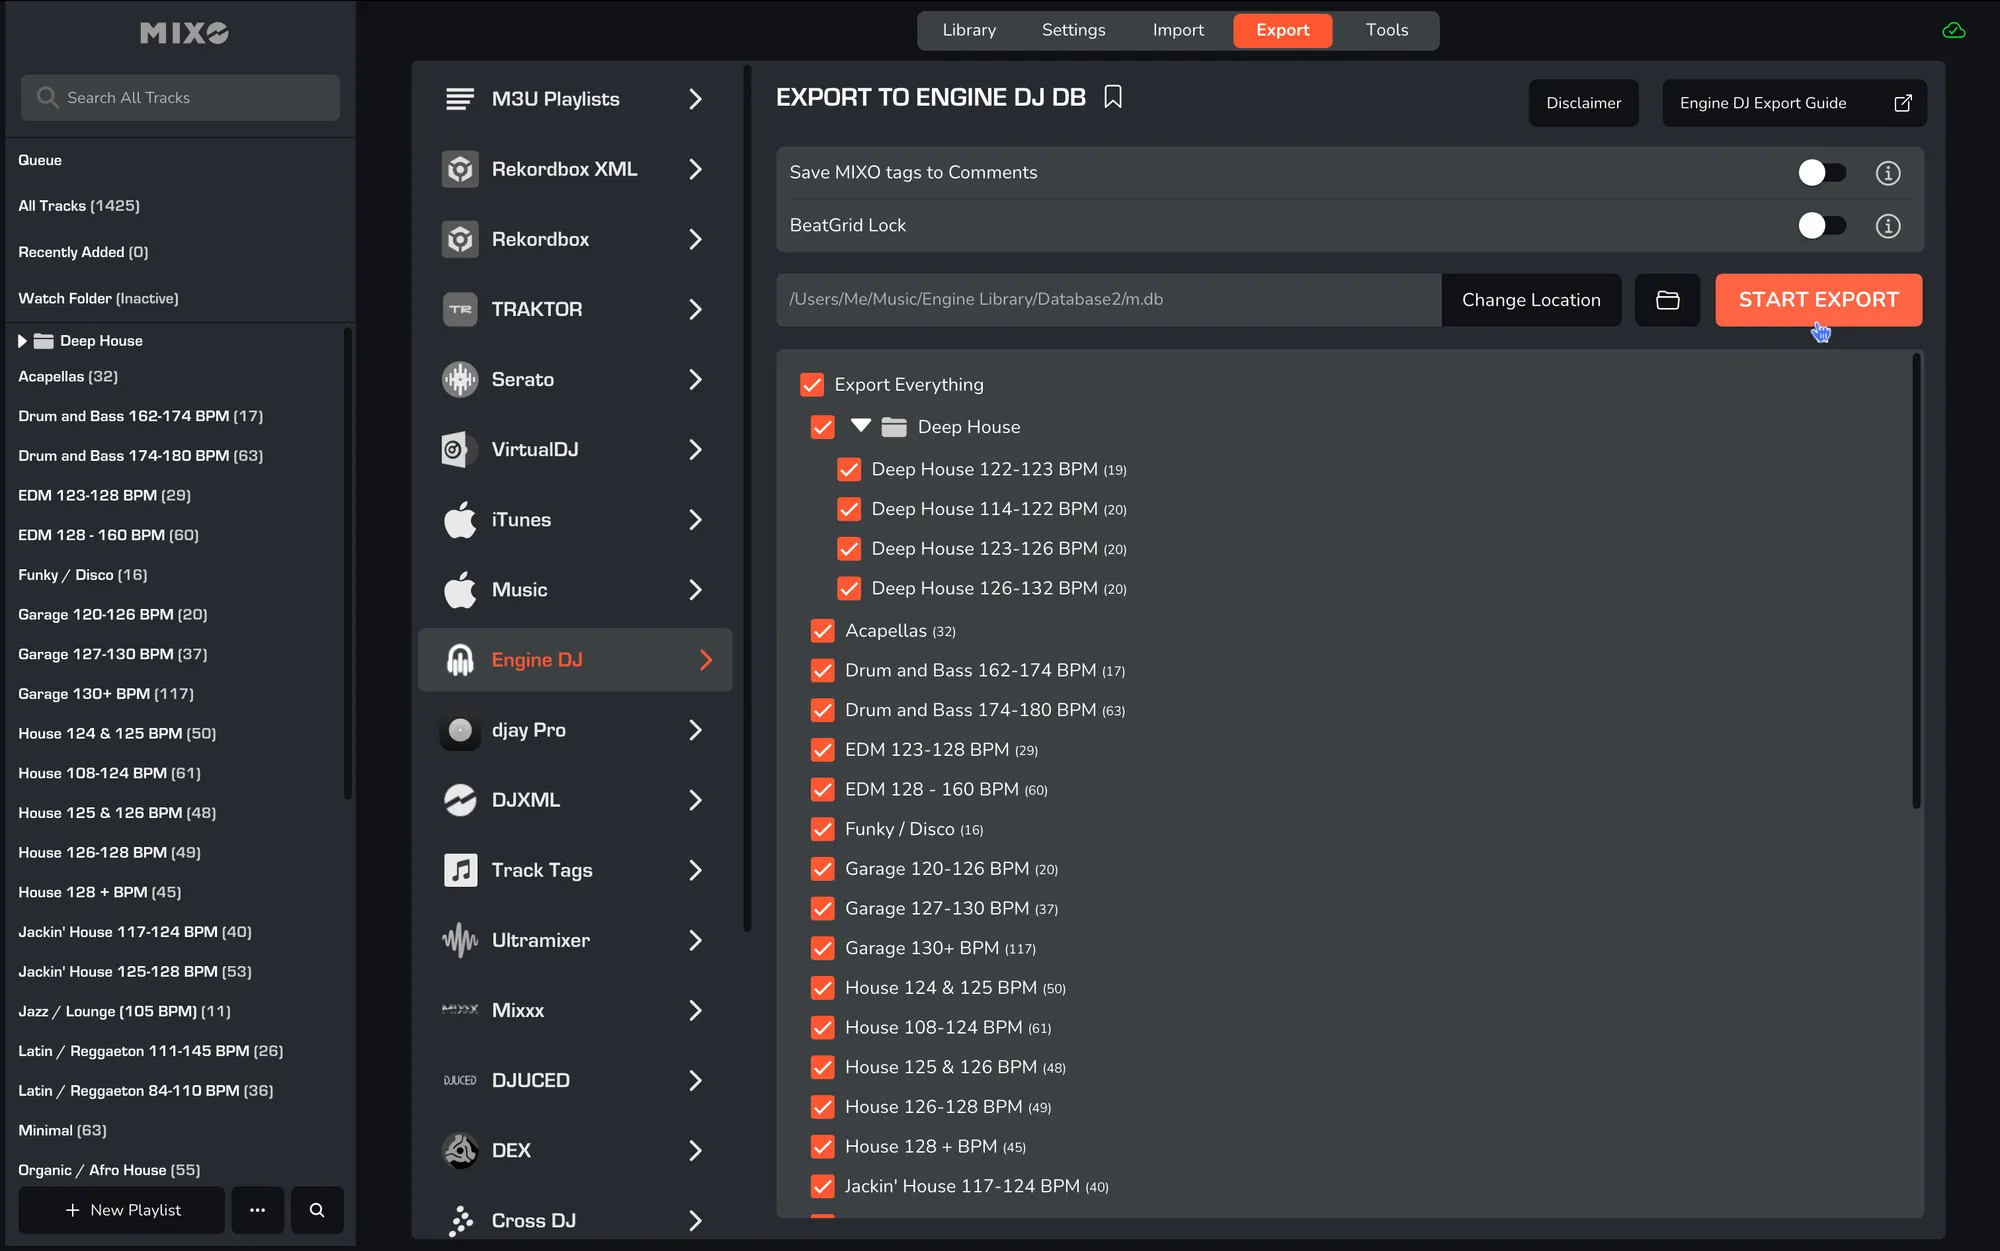Screen dimensions: 2000x1251
Task: Collapse the Deep House folder in export list
Action: pyautogui.click(x=860, y=426)
